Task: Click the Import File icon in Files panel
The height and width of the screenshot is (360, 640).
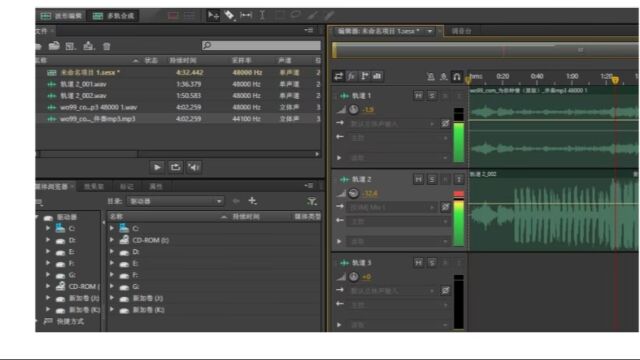Action: (x=54, y=46)
